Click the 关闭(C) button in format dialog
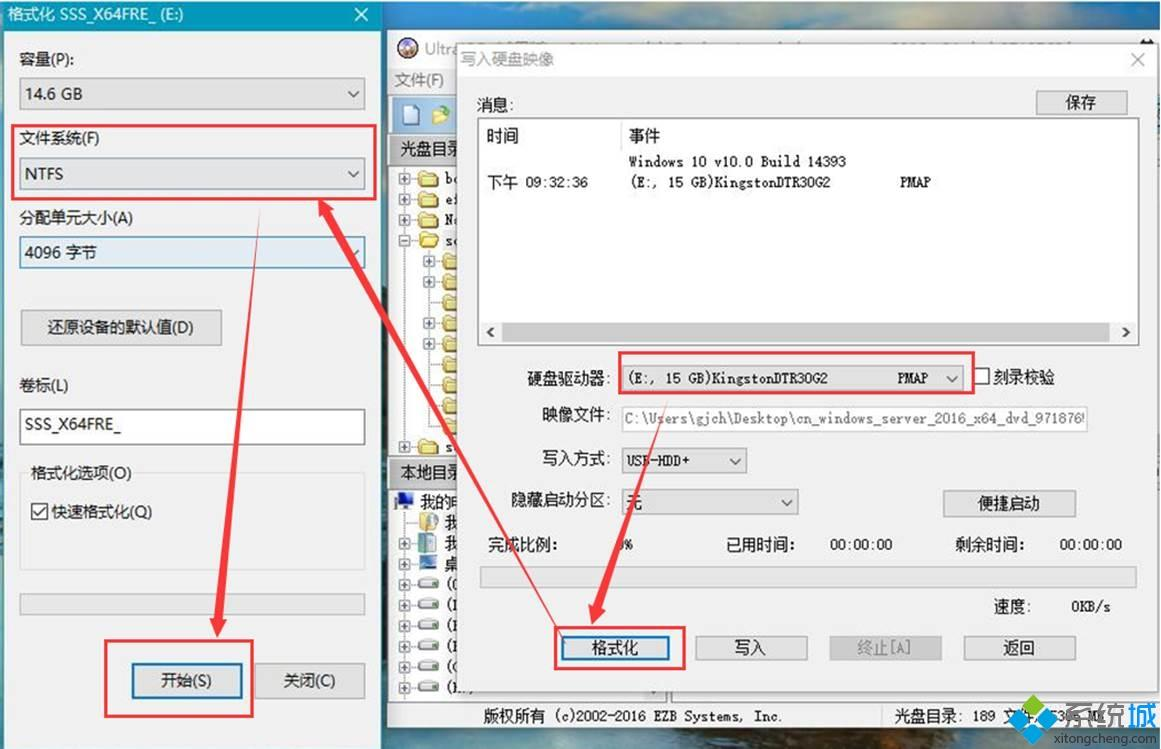The height and width of the screenshot is (749, 1161). [x=310, y=680]
